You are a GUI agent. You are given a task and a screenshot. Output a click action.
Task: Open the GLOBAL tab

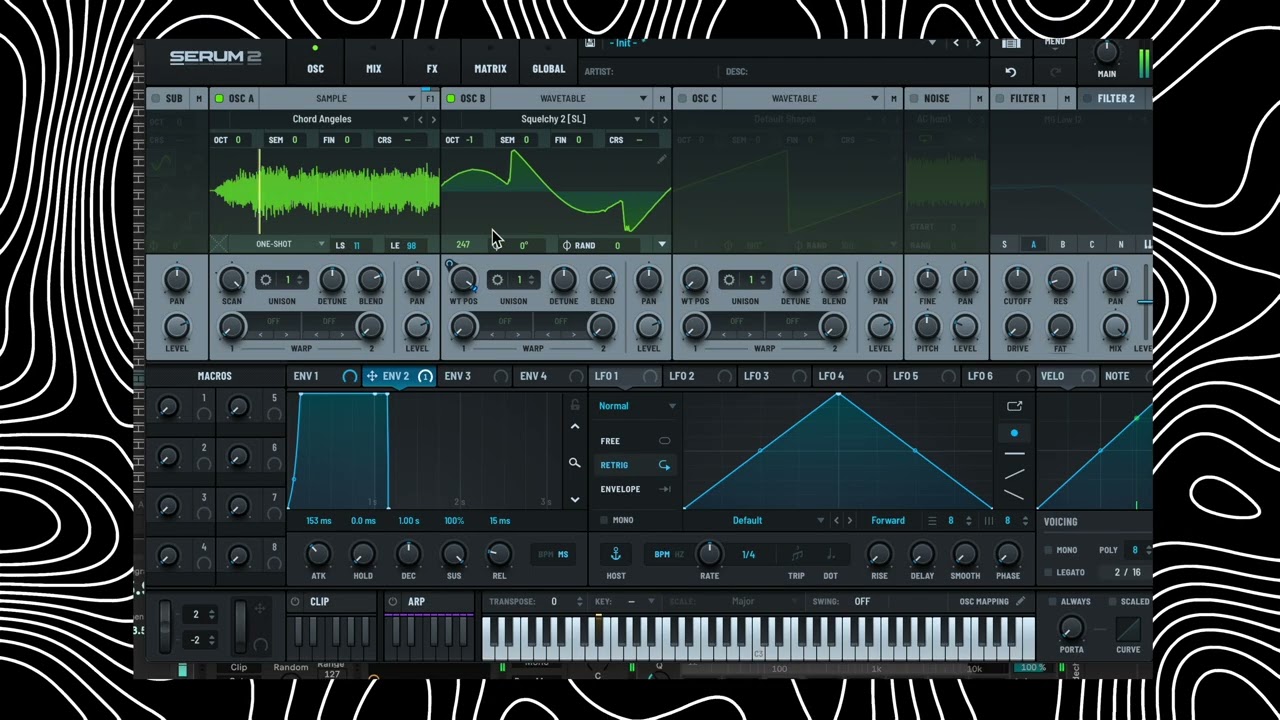pyautogui.click(x=548, y=69)
